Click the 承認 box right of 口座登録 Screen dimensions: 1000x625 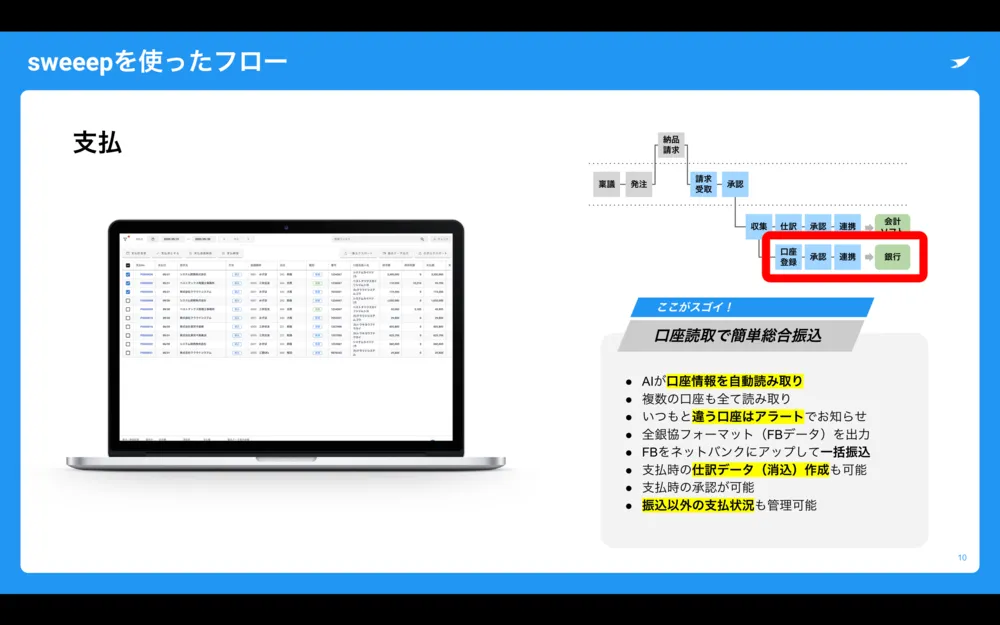pyautogui.click(x=818, y=257)
